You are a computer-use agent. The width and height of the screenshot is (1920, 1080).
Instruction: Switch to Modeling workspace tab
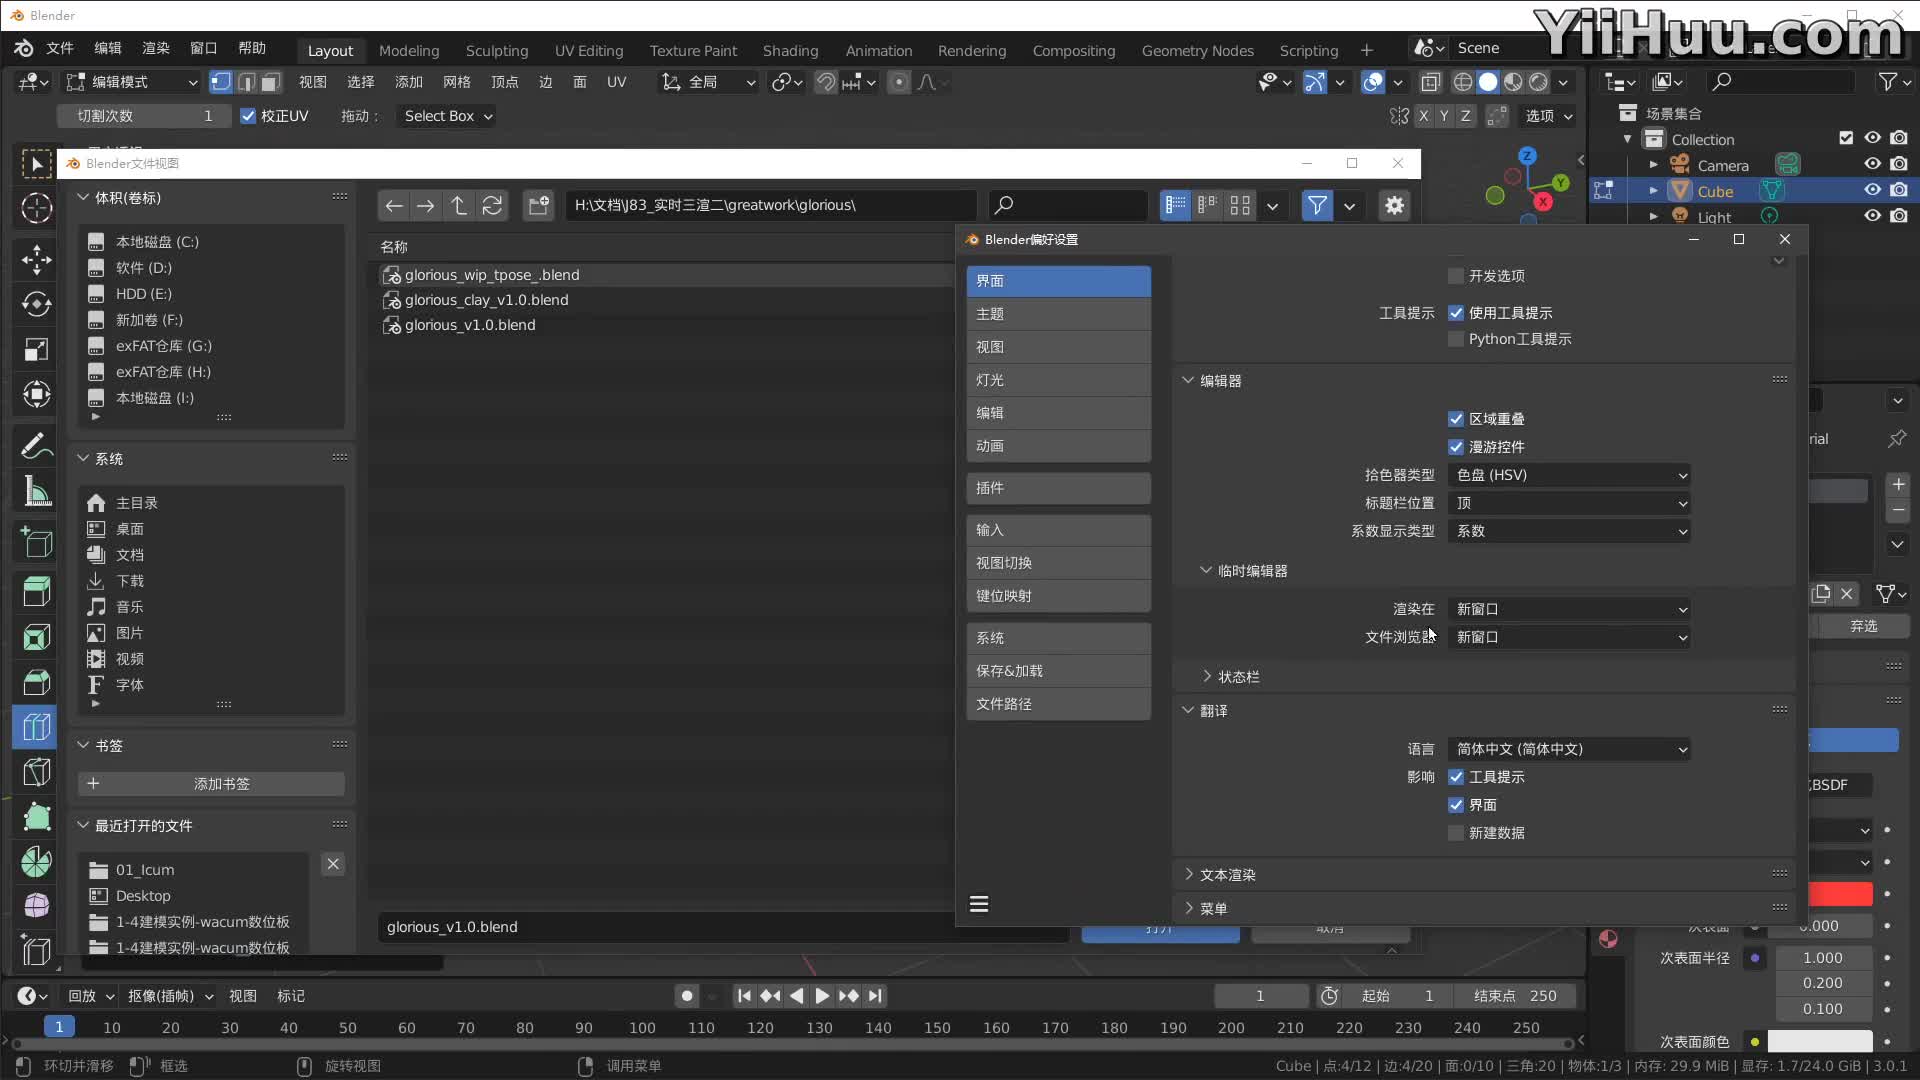pos(409,50)
